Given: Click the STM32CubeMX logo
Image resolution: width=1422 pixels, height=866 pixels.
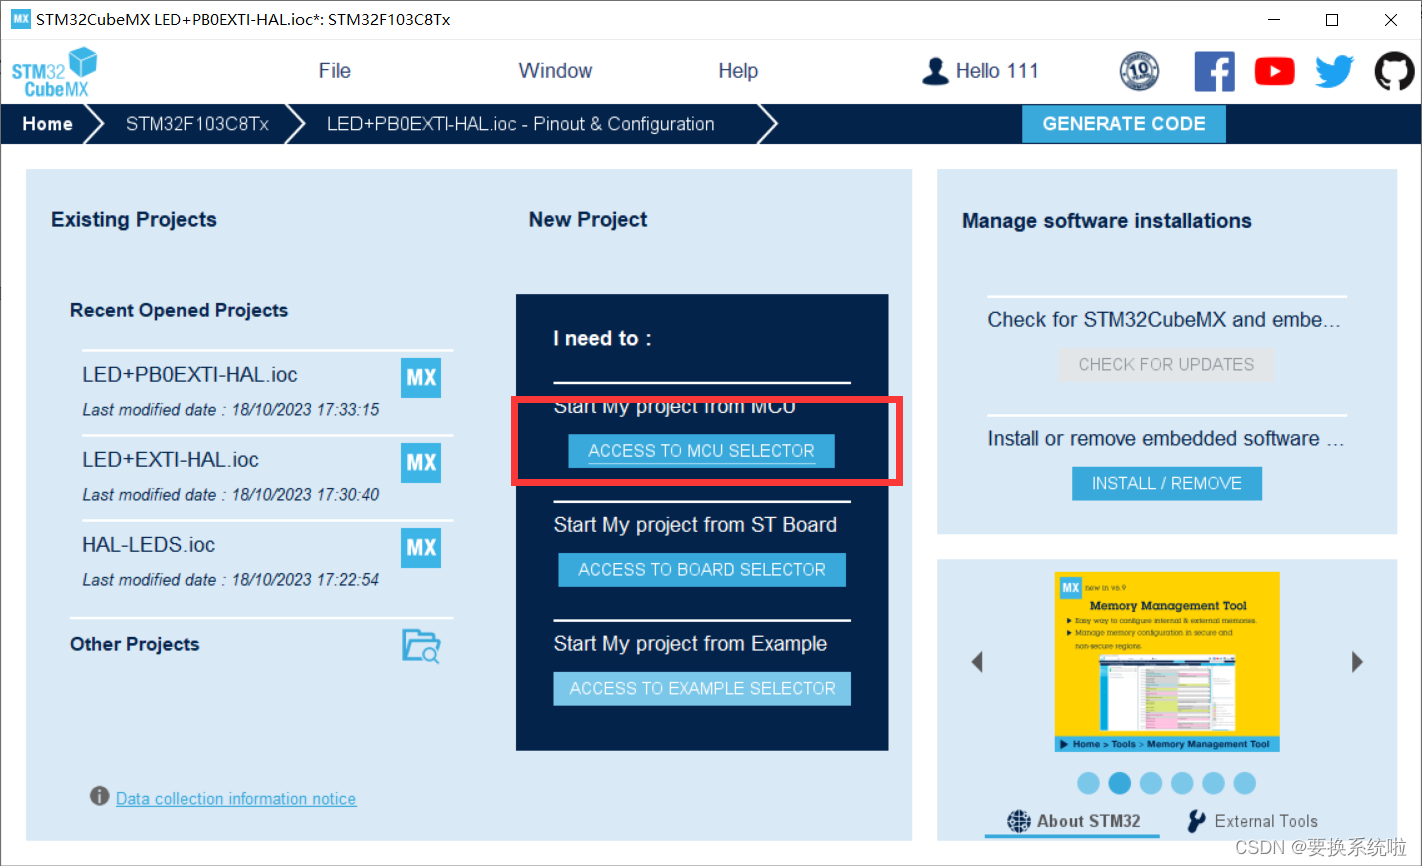Looking at the screenshot, I should 55,72.
